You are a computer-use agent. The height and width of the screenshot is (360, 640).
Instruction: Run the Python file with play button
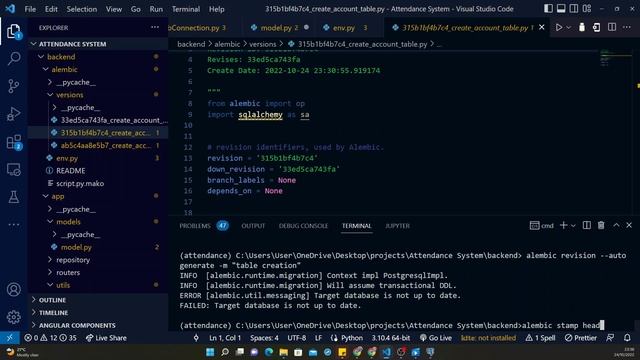coord(559,27)
